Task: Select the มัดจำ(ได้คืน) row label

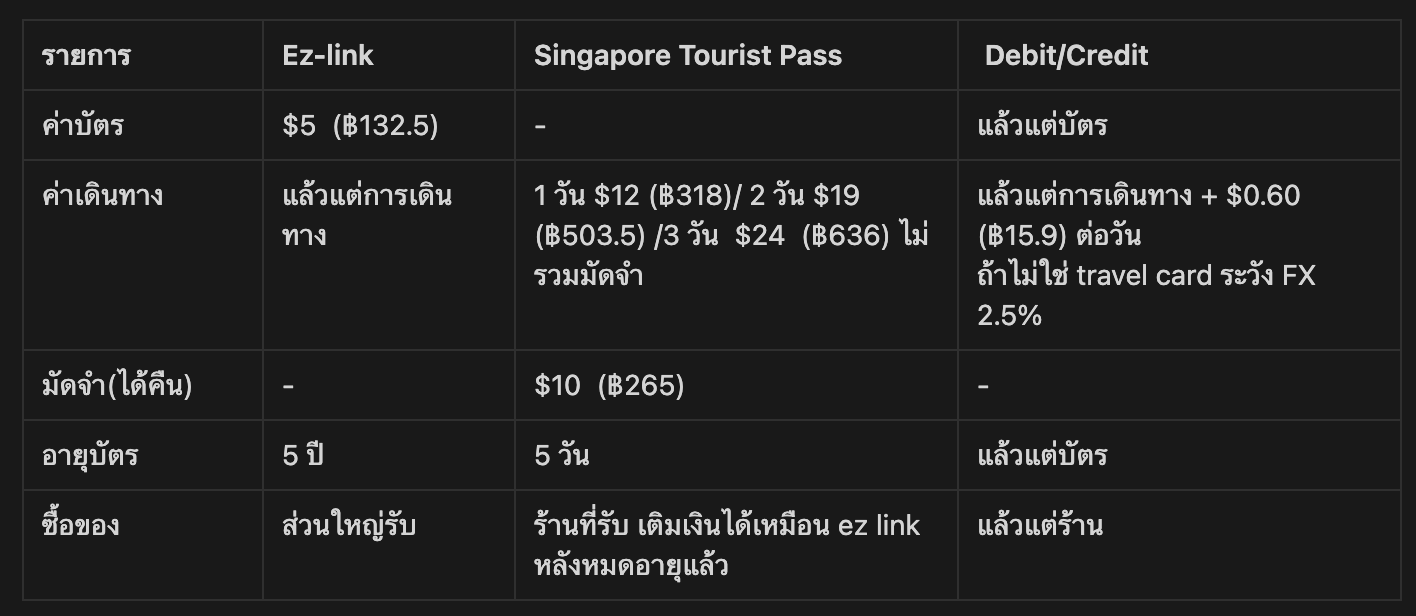Action: pos(116,385)
